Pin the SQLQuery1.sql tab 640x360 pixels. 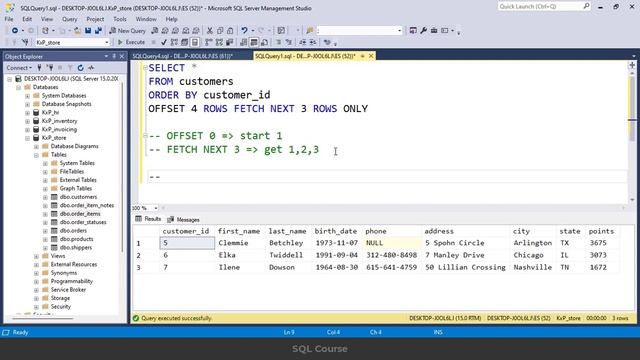point(362,56)
